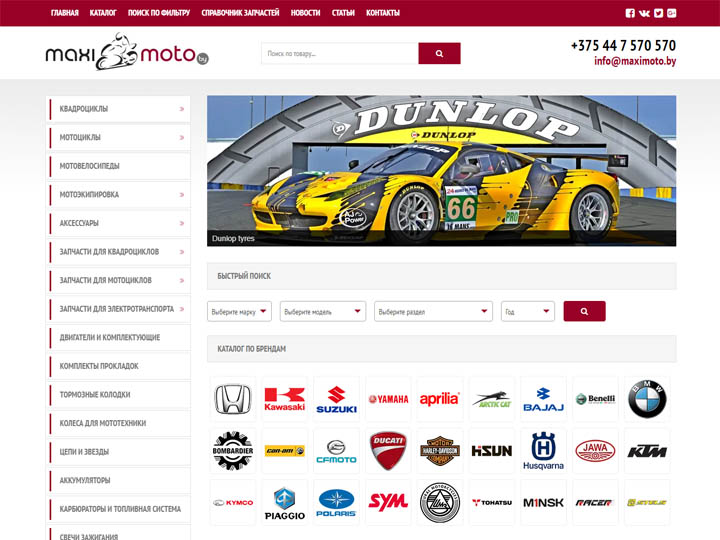The width and height of the screenshot is (720, 540).
Task: Open 'Двигатели и комплектующие' sidebar category
Action: tap(118, 338)
